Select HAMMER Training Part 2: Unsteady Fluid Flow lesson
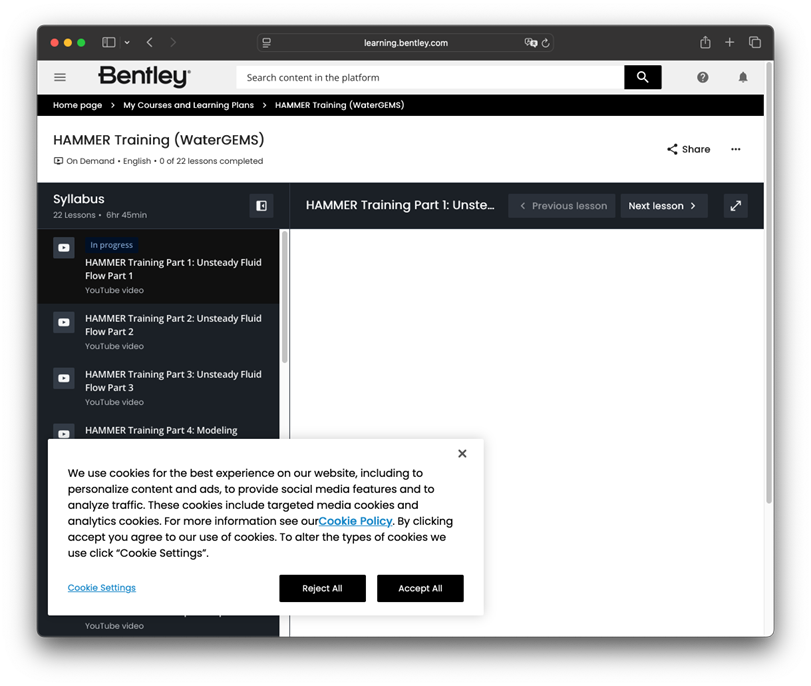 [158, 332]
